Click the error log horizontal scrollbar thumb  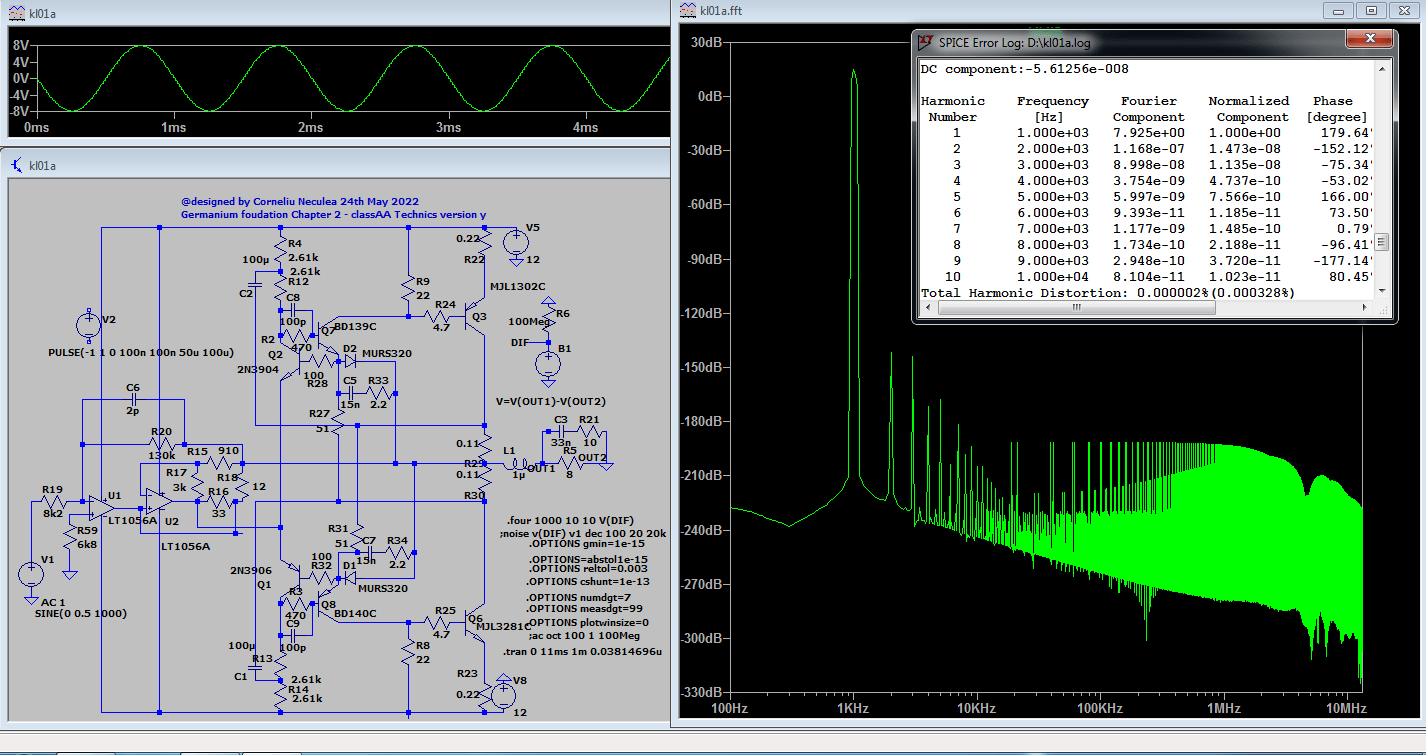click(1077, 308)
